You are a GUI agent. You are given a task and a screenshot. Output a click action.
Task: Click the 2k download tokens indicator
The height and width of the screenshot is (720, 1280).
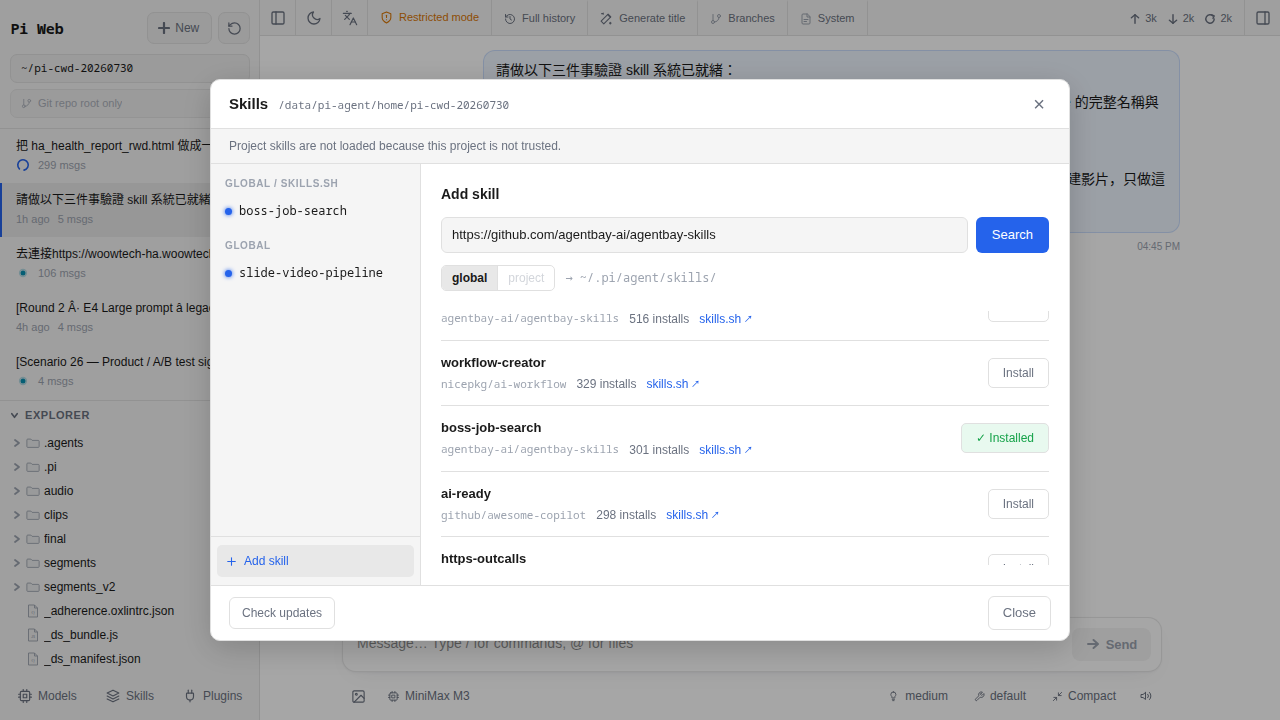pyautogui.click(x=1181, y=18)
